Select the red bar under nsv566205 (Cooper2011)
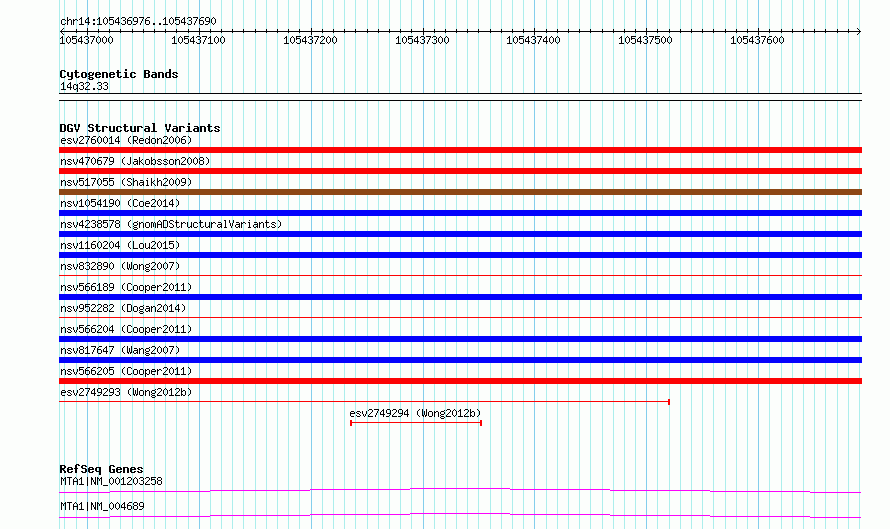The width and height of the screenshot is (890, 529). 460,381
